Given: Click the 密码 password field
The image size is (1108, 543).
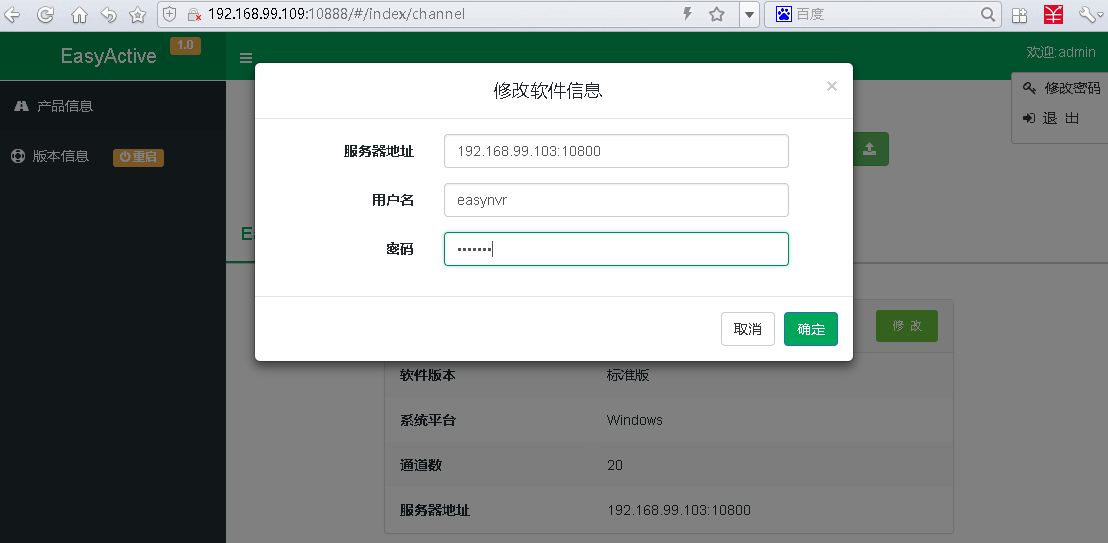Looking at the screenshot, I should [616, 249].
